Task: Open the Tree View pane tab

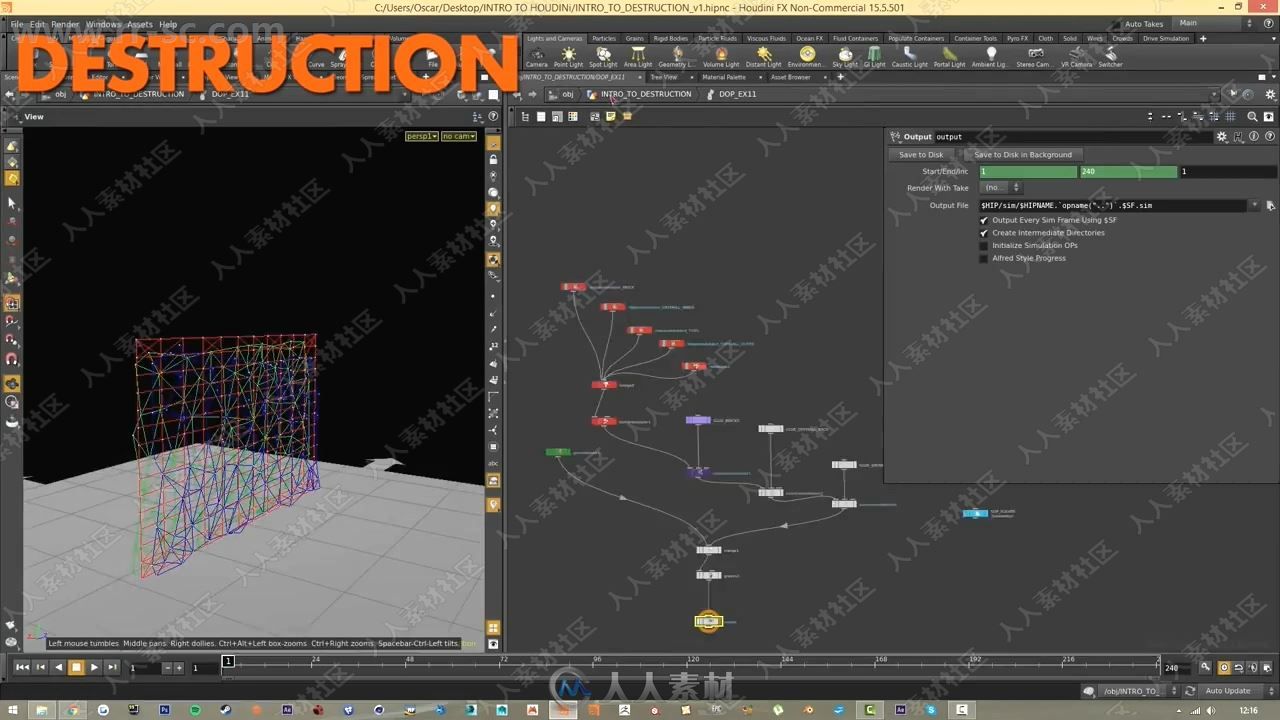Action: pyautogui.click(x=663, y=77)
